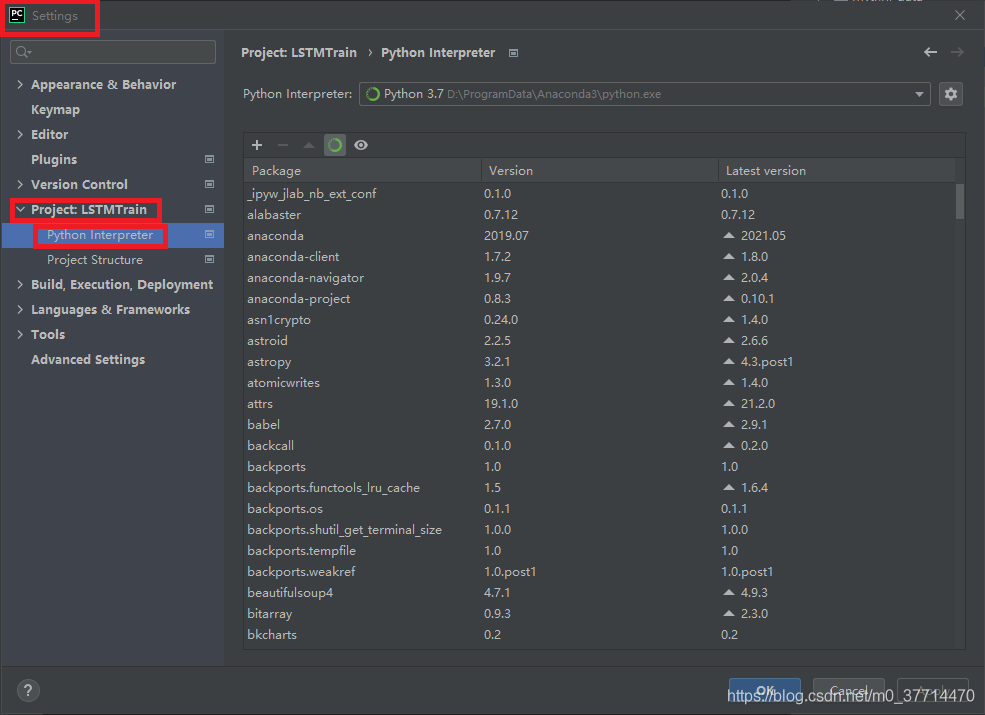Click the project-level icon beside Plugins
Screen dimensions: 985x715
(x=209, y=159)
